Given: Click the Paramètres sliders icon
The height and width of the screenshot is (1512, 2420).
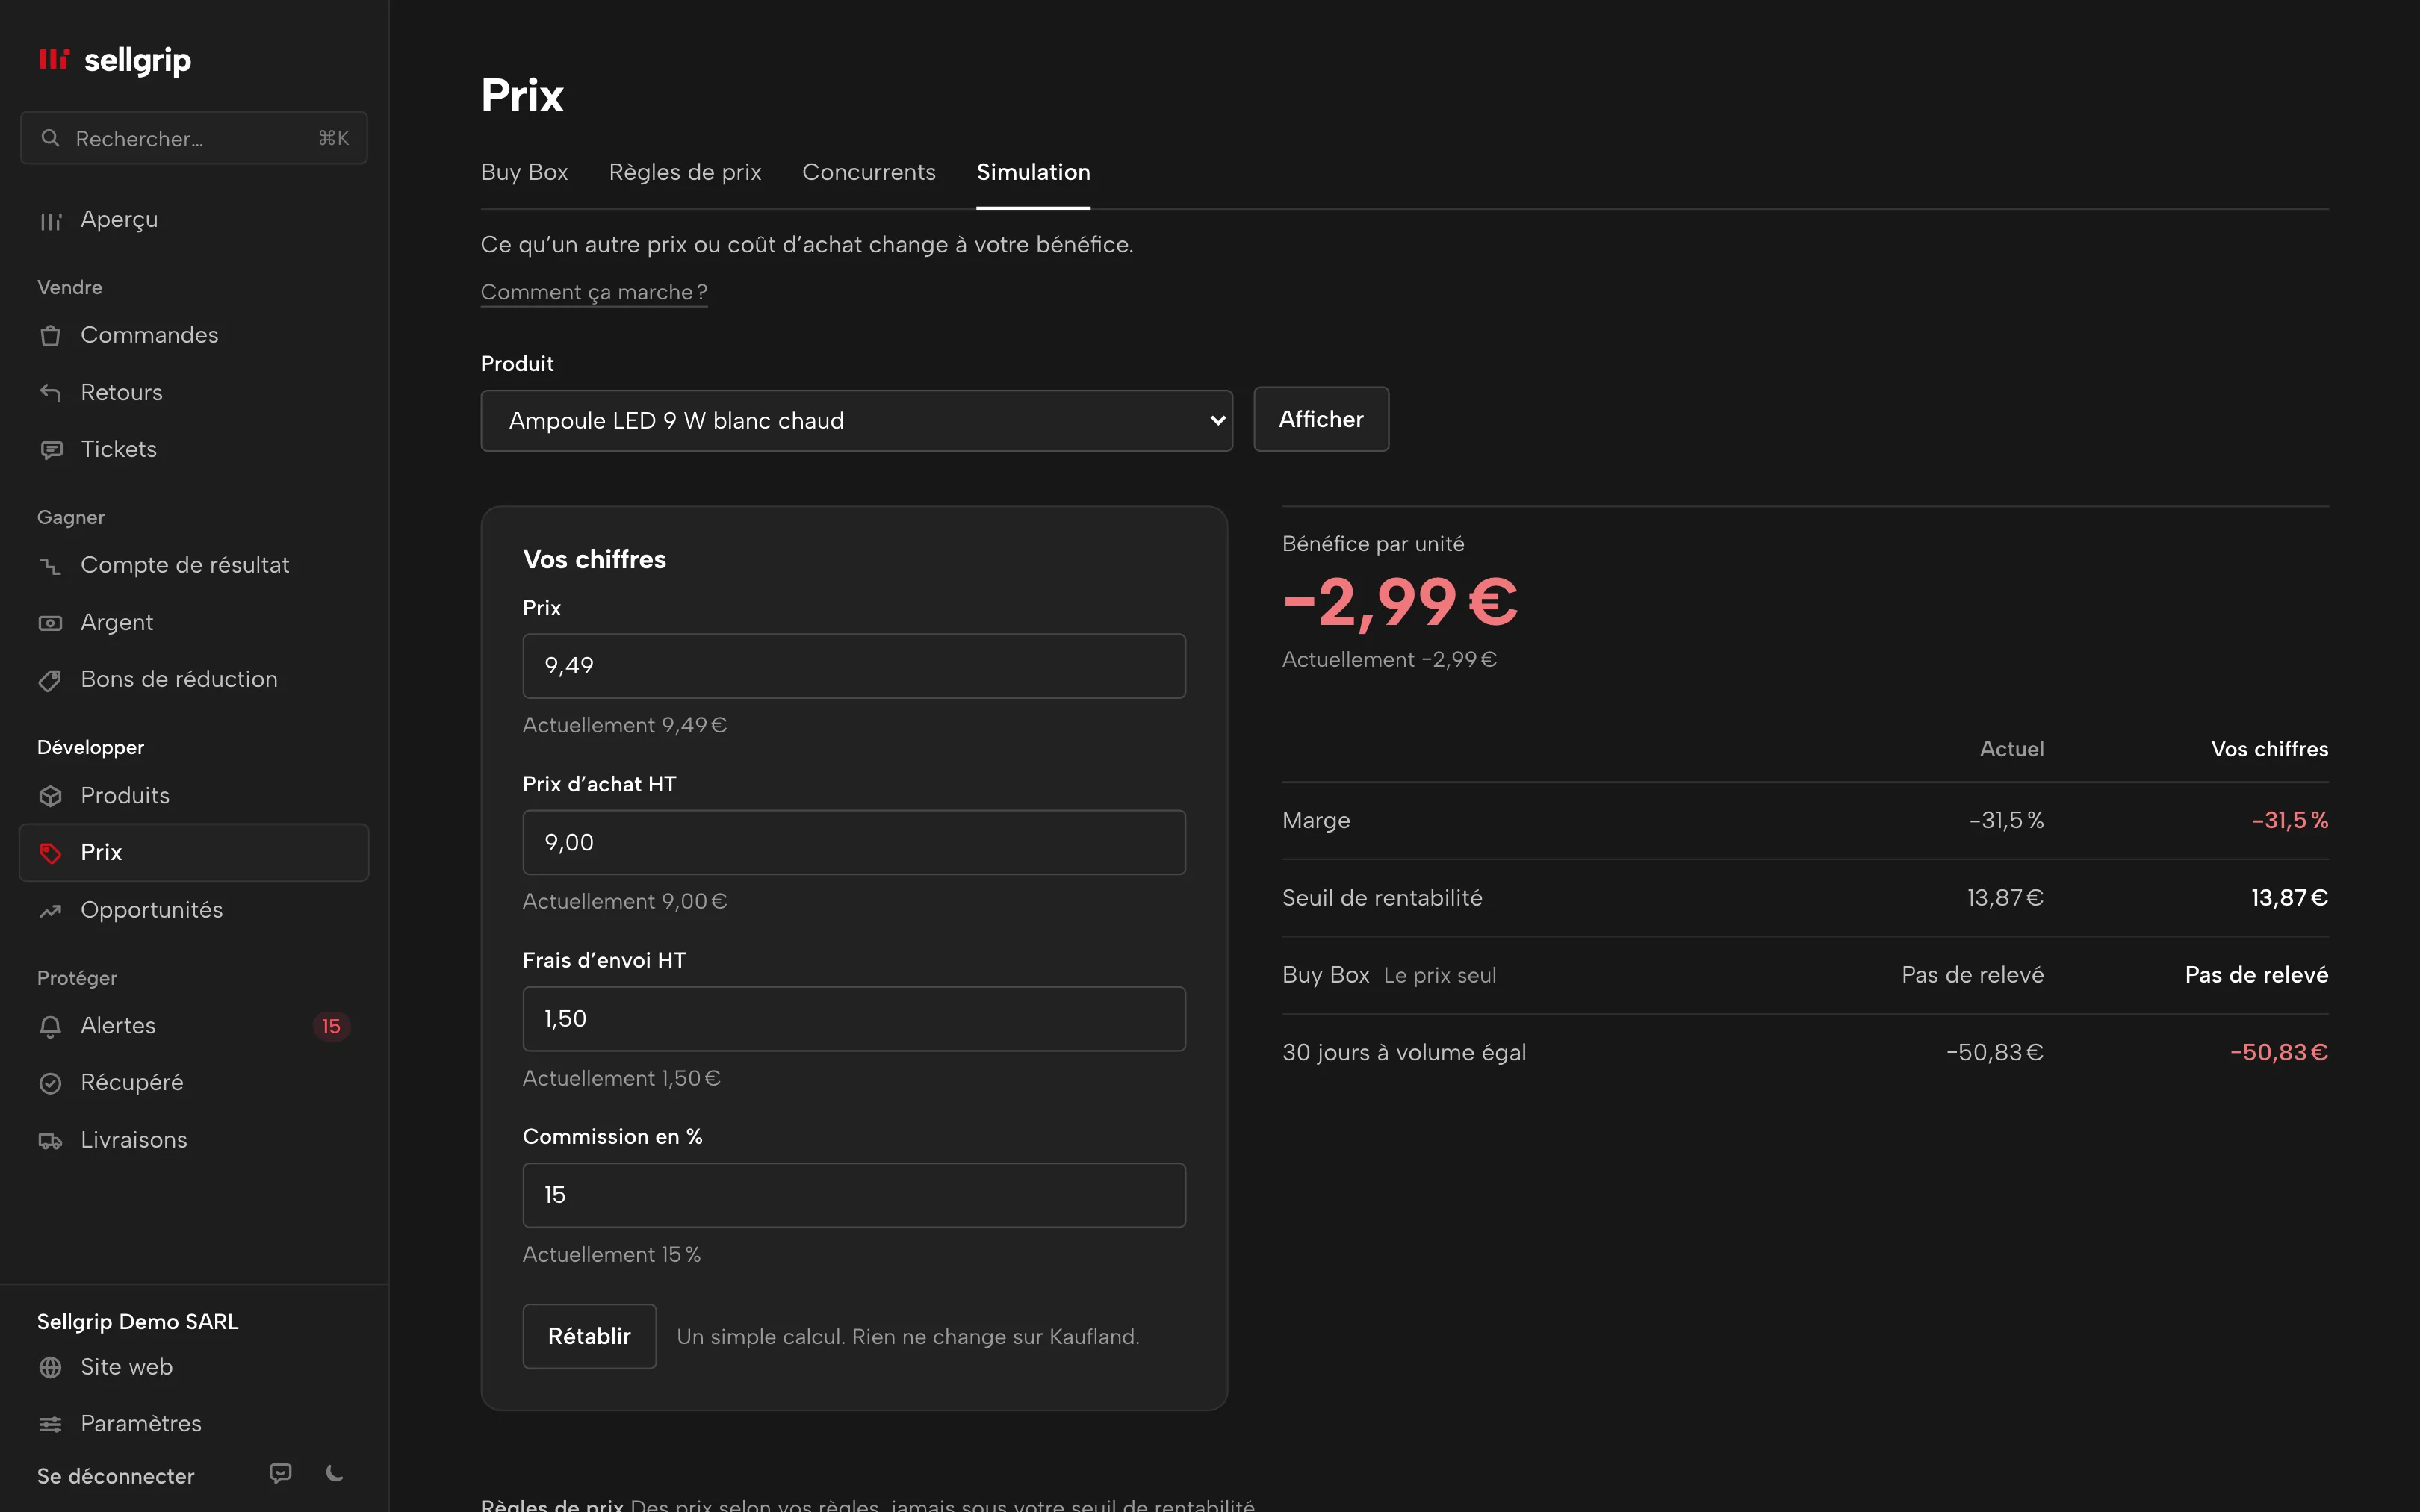Looking at the screenshot, I should click(50, 1424).
